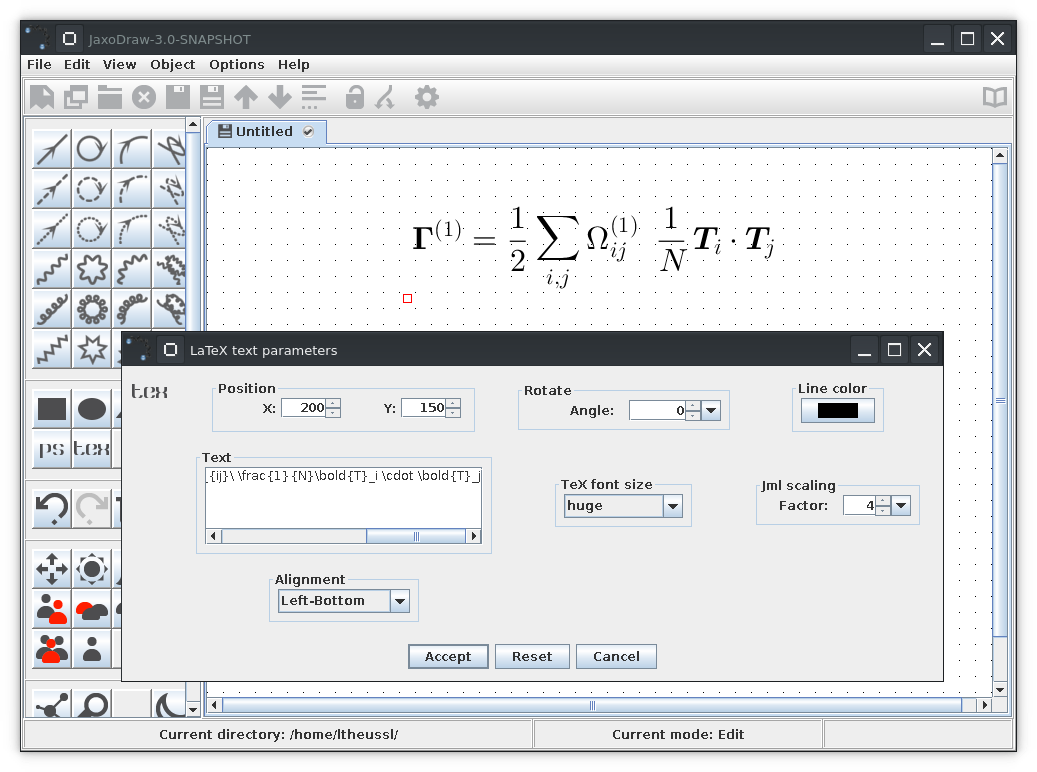Click the up arrow toolbar icon
The height and width of the screenshot is (772, 1037).
(246, 97)
